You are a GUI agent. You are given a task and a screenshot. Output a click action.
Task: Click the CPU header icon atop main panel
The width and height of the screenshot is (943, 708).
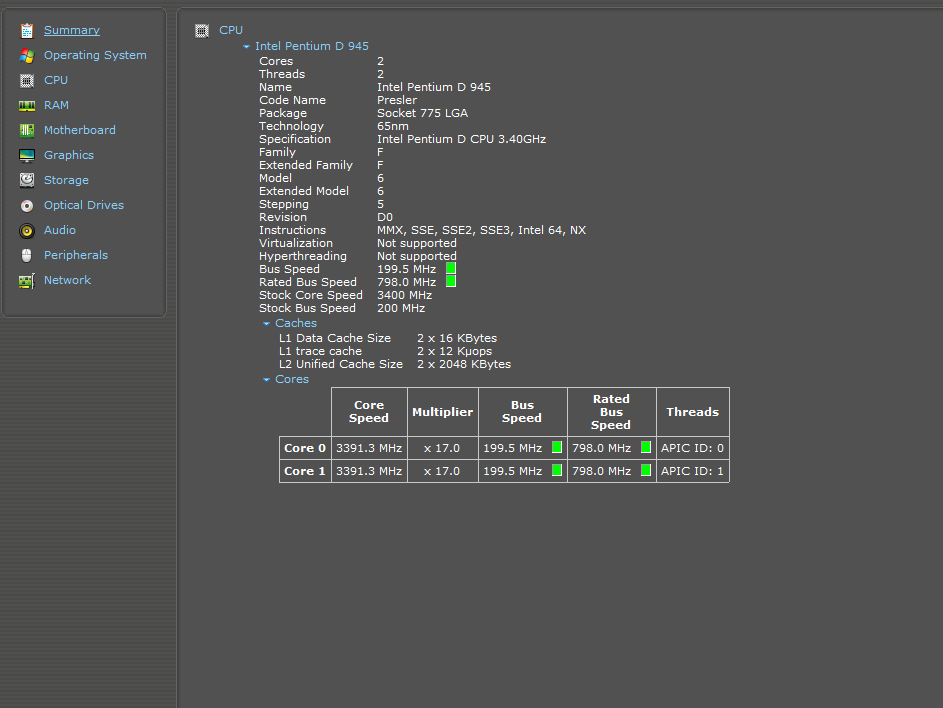202,31
